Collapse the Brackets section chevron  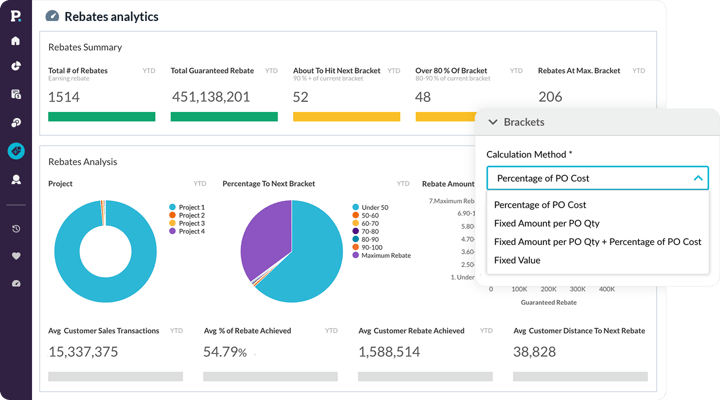point(493,122)
